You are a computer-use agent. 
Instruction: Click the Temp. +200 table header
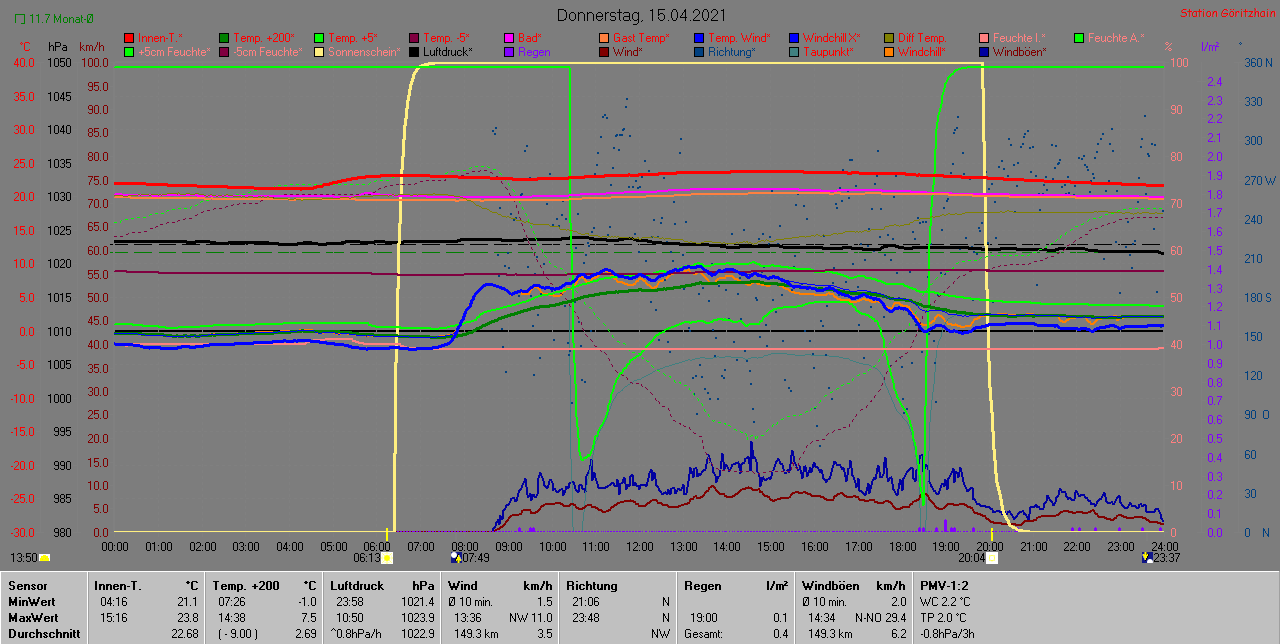pos(246,586)
